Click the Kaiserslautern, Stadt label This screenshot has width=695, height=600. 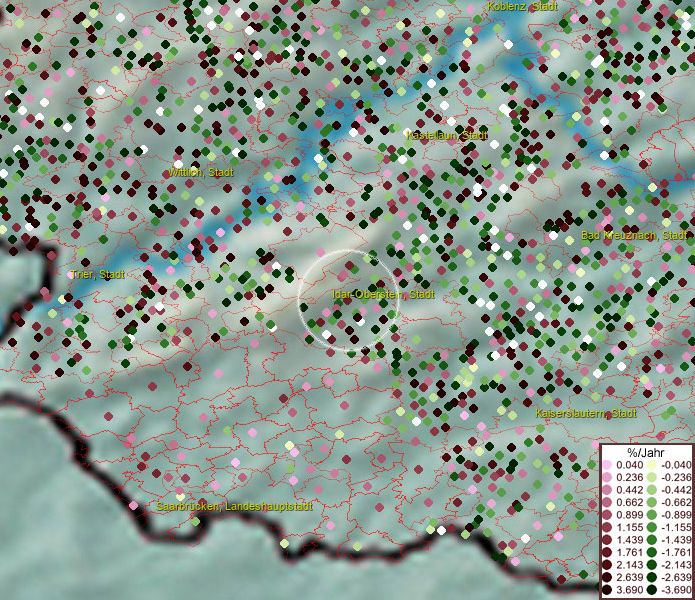[x=586, y=413]
